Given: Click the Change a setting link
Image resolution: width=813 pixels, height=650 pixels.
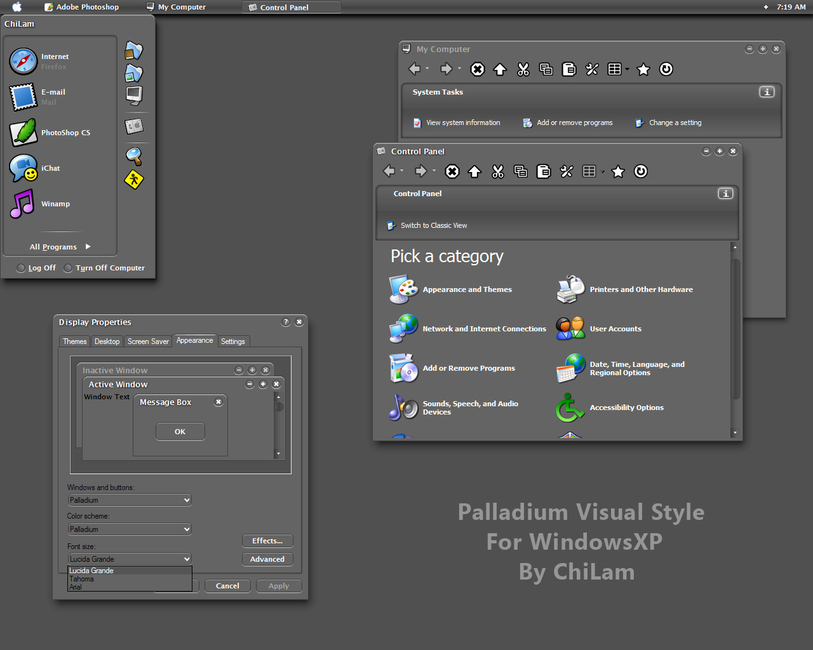Looking at the screenshot, I should [668, 123].
